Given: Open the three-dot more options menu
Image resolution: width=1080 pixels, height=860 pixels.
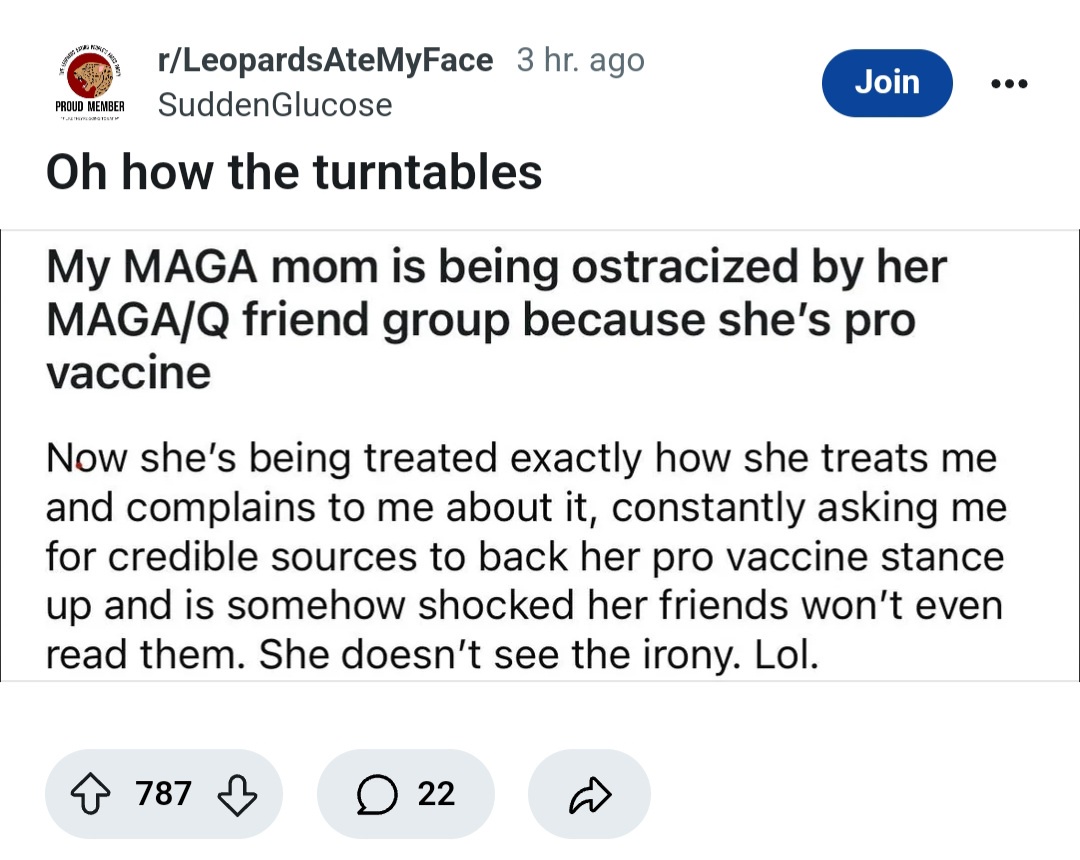Looking at the screenshot, I should click(x=1009, y=83).
